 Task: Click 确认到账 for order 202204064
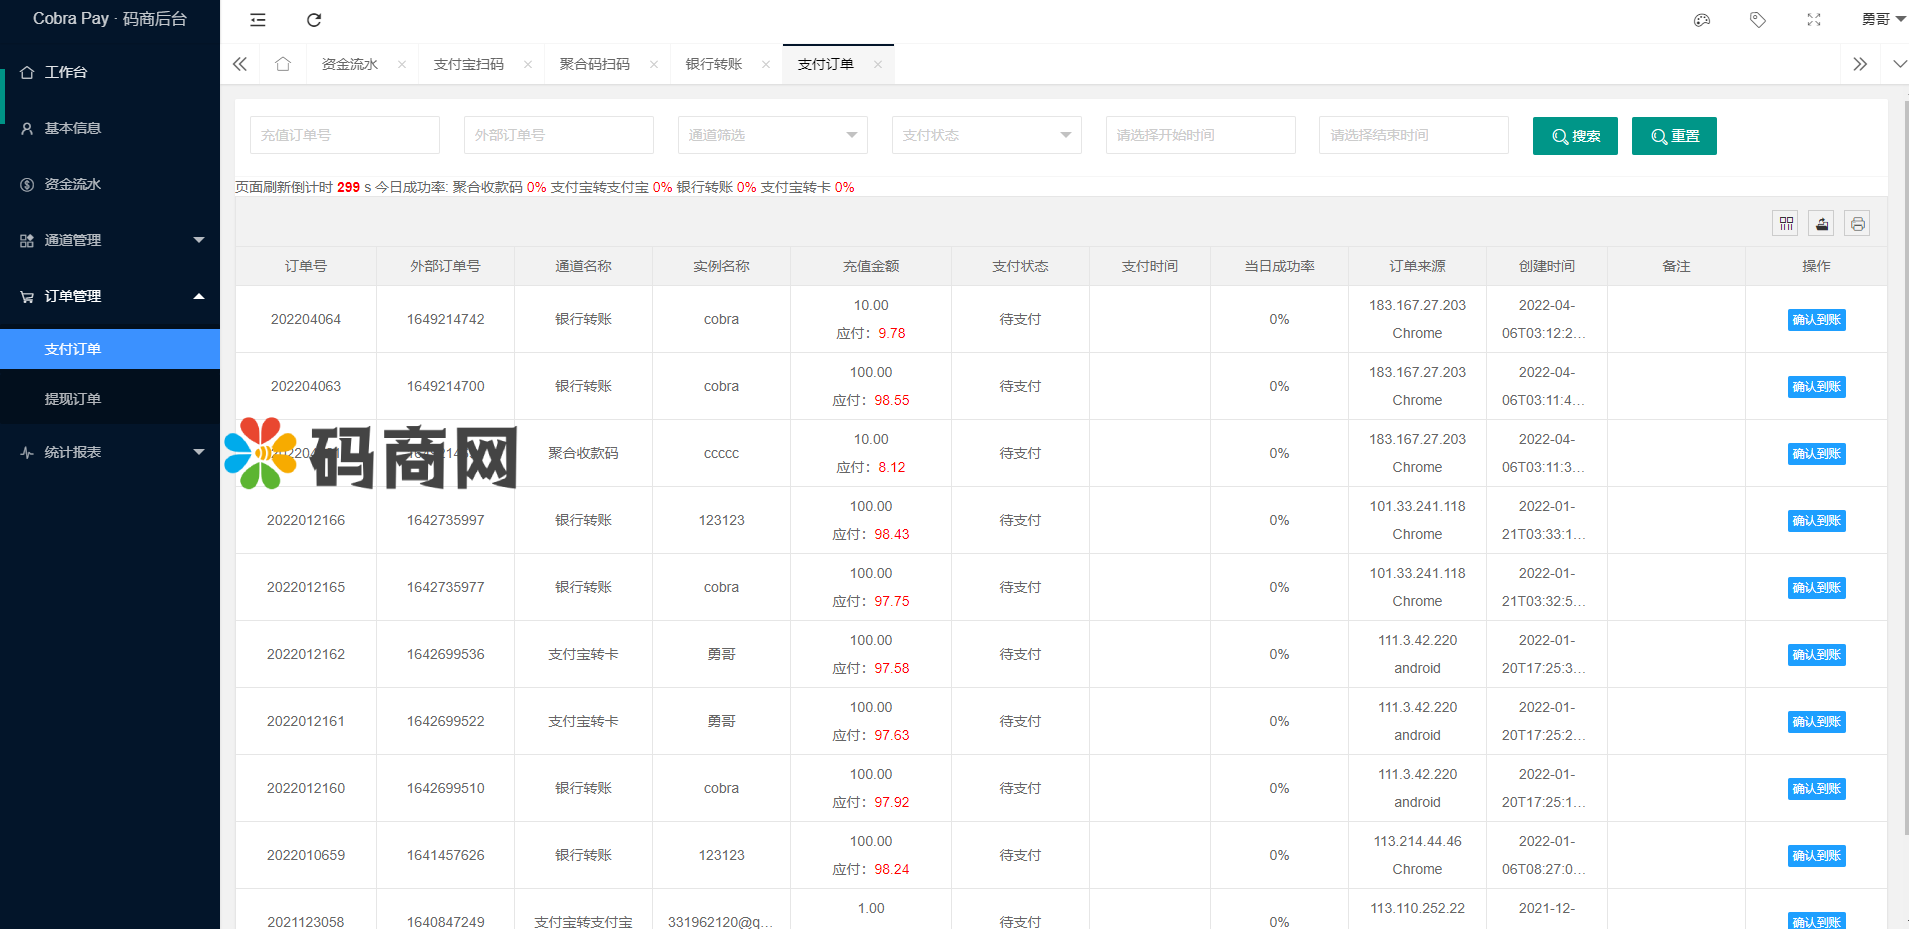tap(1816, 320)
